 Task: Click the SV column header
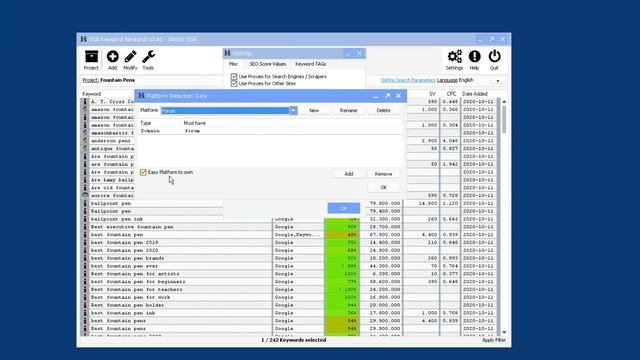pos(432,94)
